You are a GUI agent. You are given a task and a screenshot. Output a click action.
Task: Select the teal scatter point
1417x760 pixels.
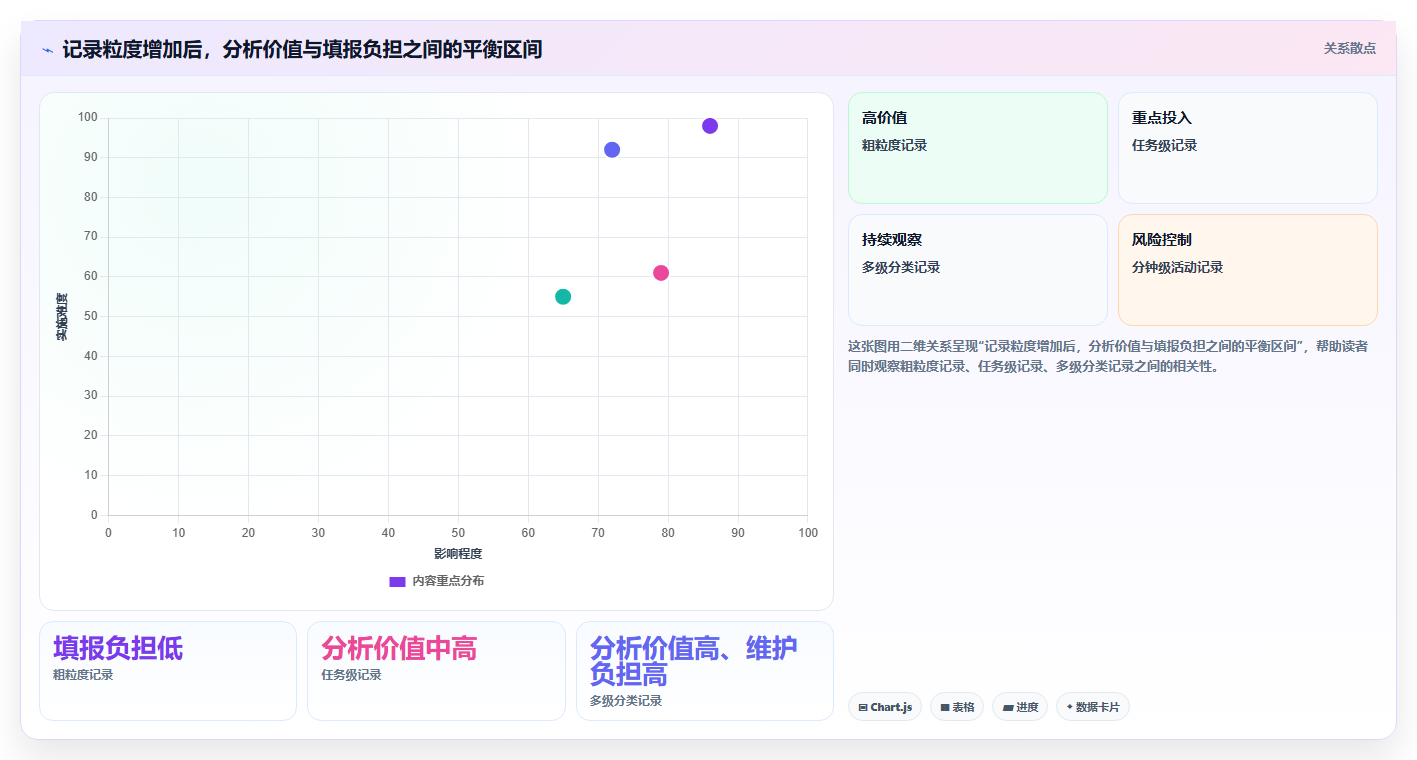563,297
